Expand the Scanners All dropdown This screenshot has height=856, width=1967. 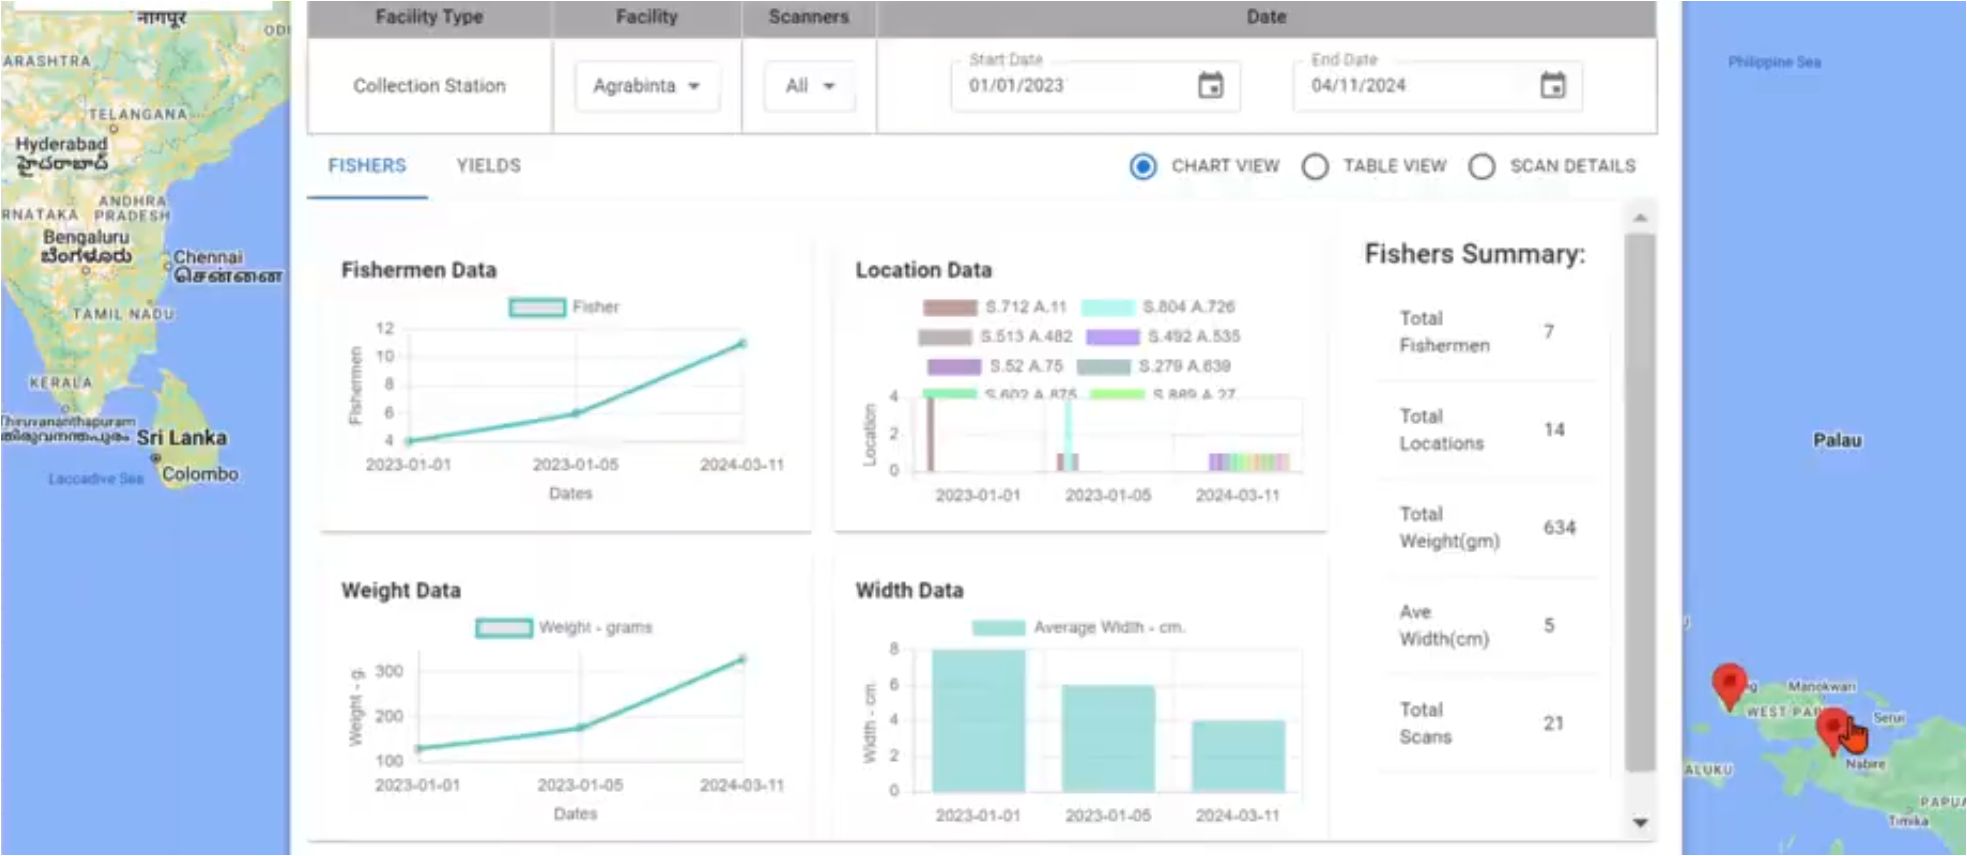coord(809,86)
